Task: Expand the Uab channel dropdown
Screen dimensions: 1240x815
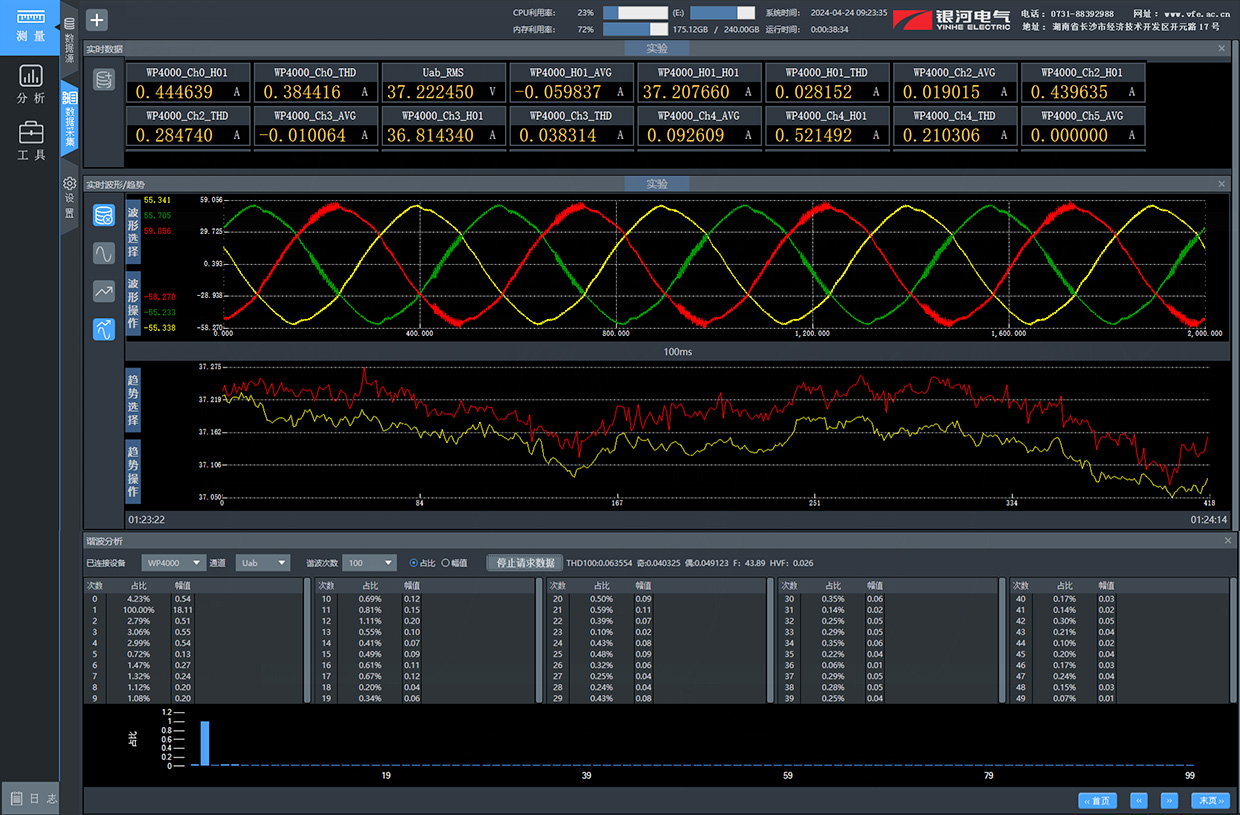Action: [x=262, y=563]
